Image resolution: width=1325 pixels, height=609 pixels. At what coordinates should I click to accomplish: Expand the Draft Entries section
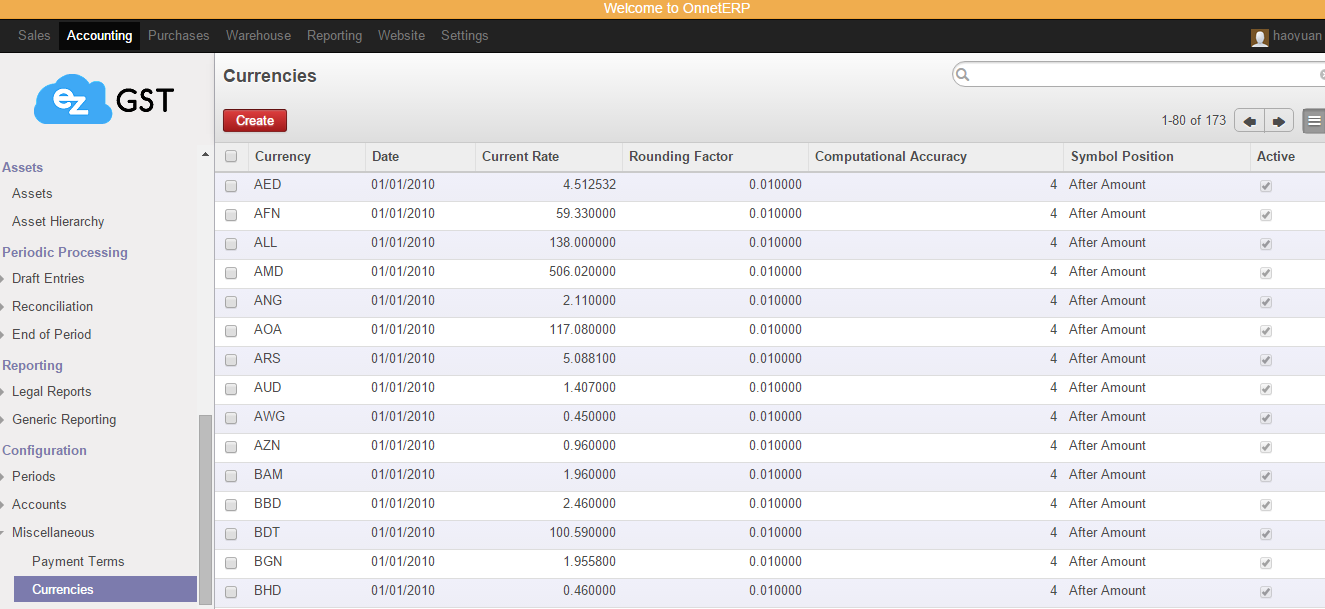coord(46,278)
